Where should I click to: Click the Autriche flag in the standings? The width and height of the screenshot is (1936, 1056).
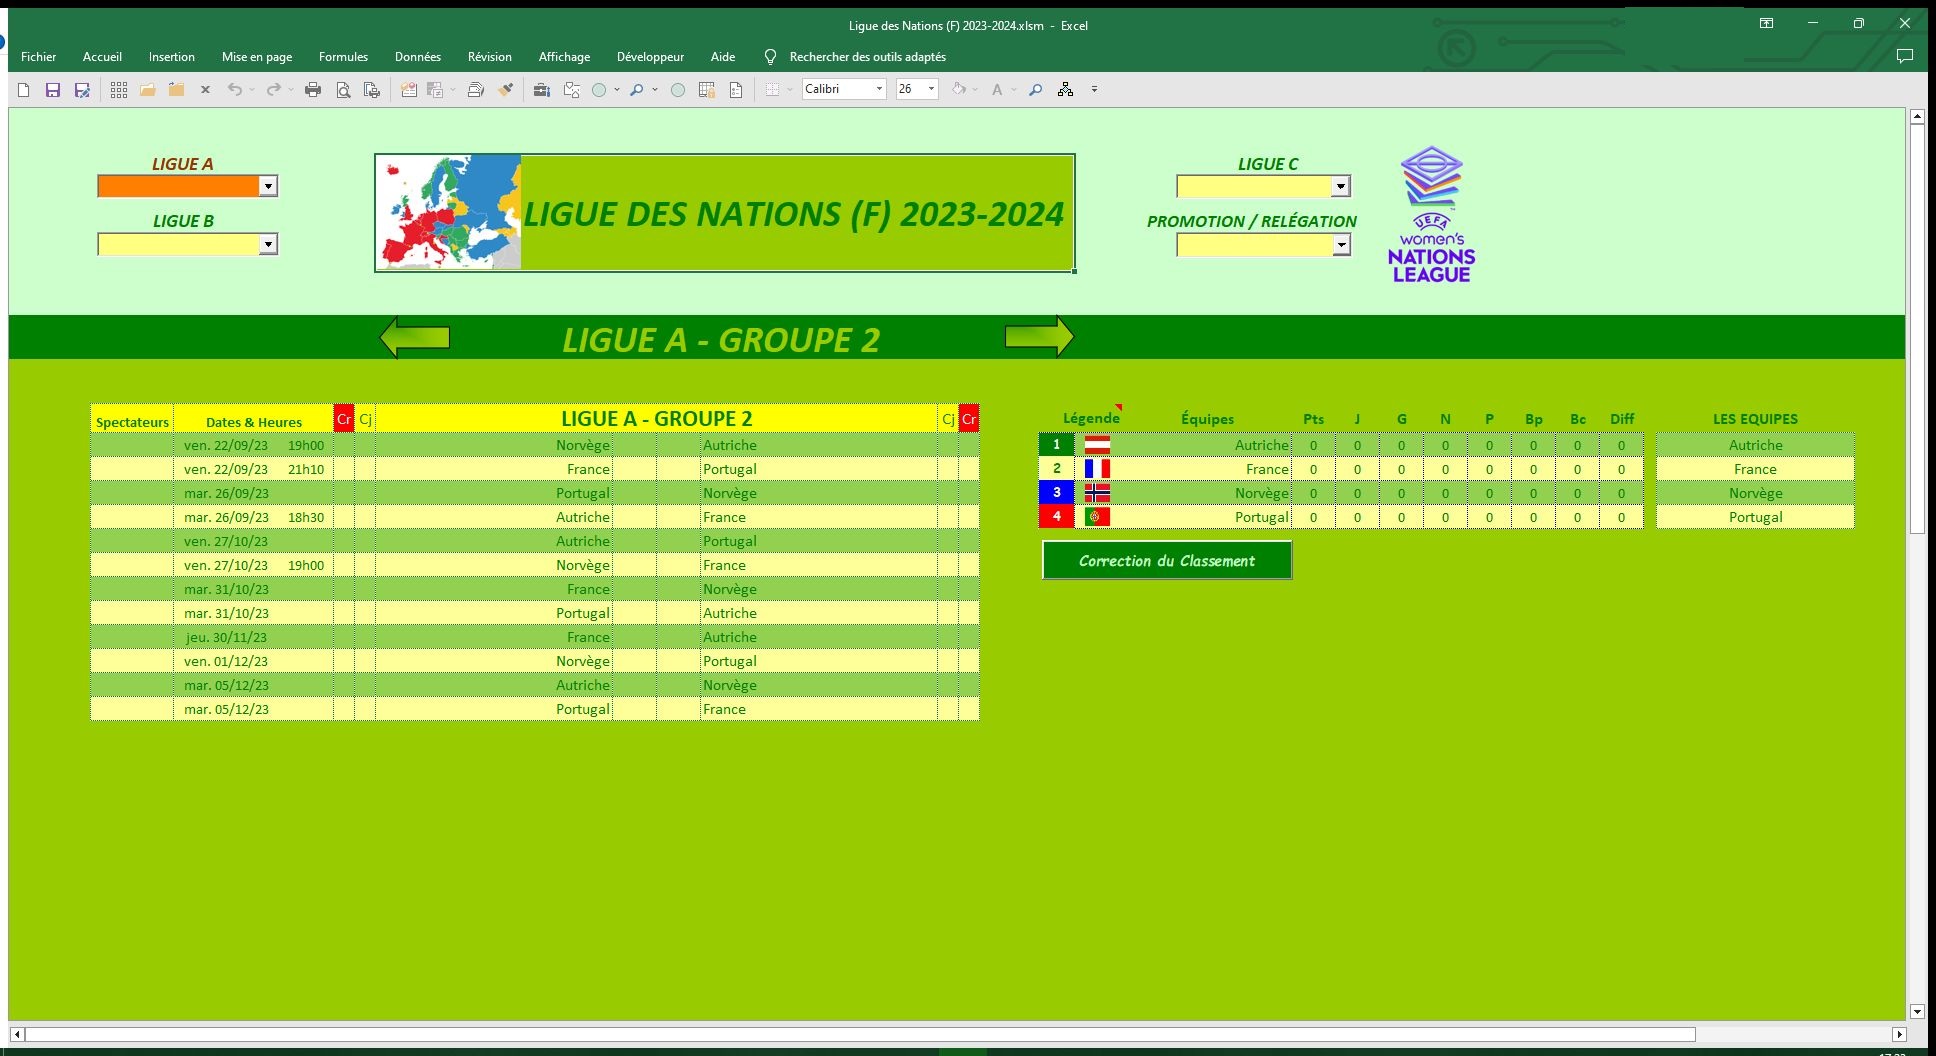tap(1097, 445)
